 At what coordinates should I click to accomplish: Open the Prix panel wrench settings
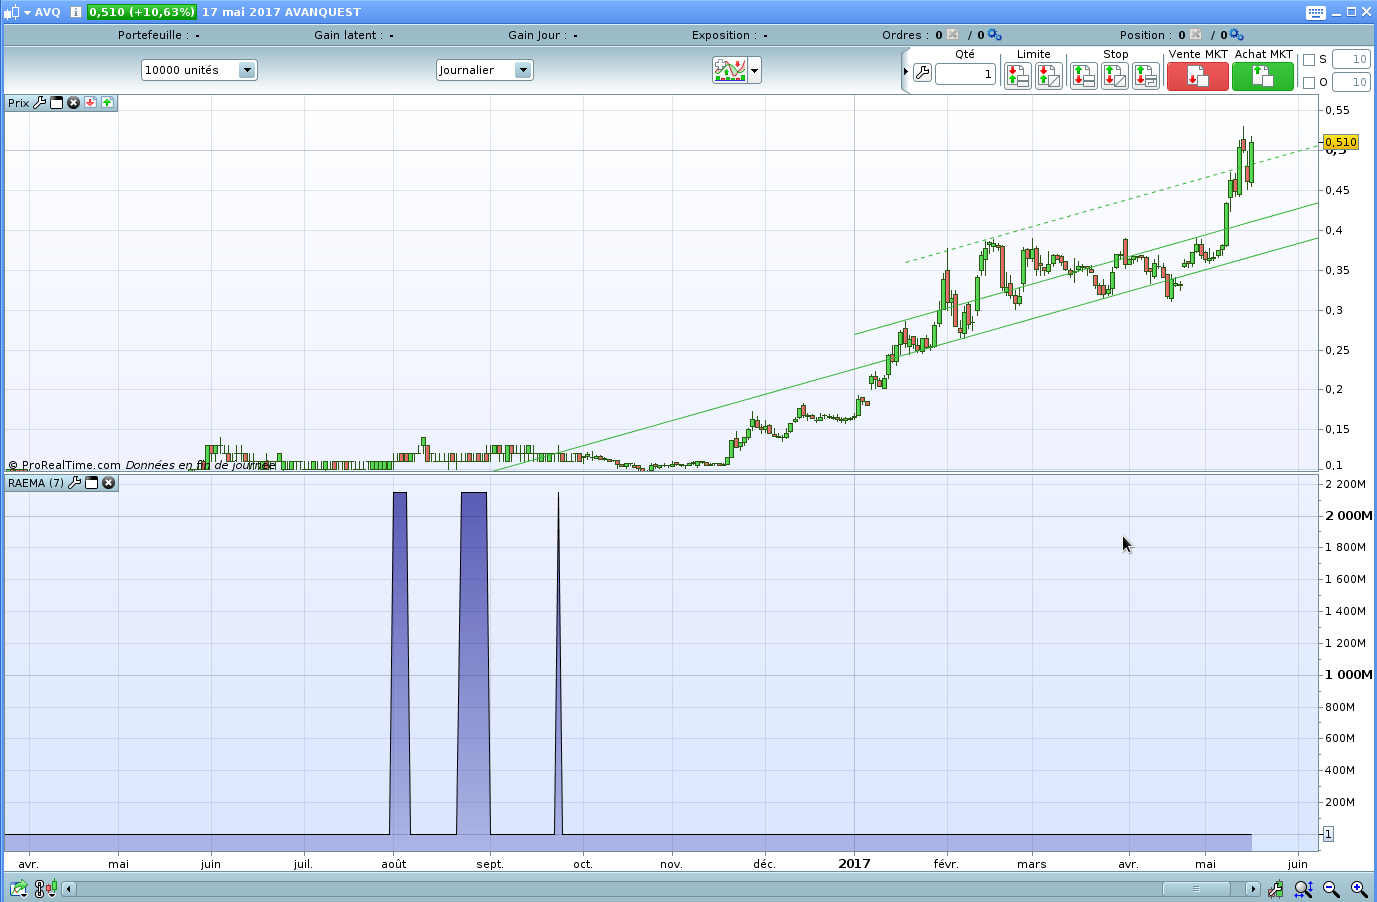tap(40, 103)
